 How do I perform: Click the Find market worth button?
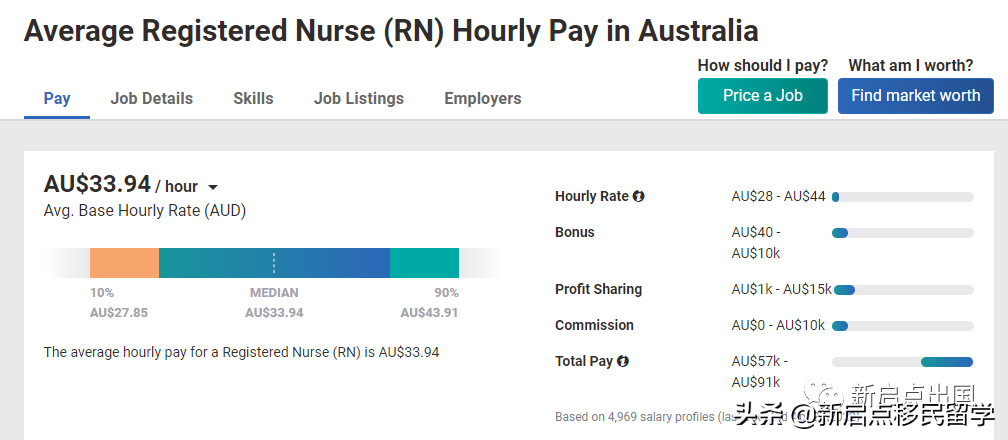(915, 96)
